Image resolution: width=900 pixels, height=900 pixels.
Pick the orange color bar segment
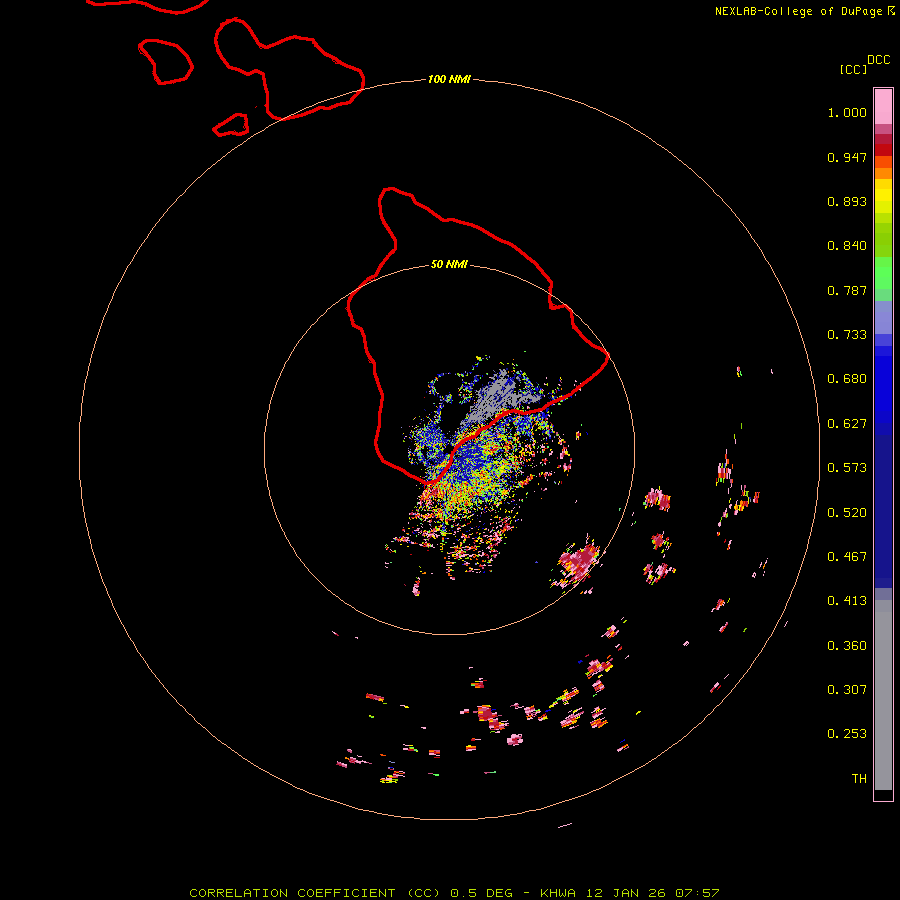[x=883, y=174]
